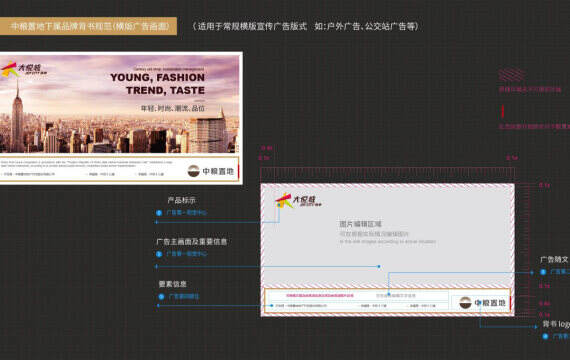Click the 产品标示 annotation heading

tap(182, 200)
